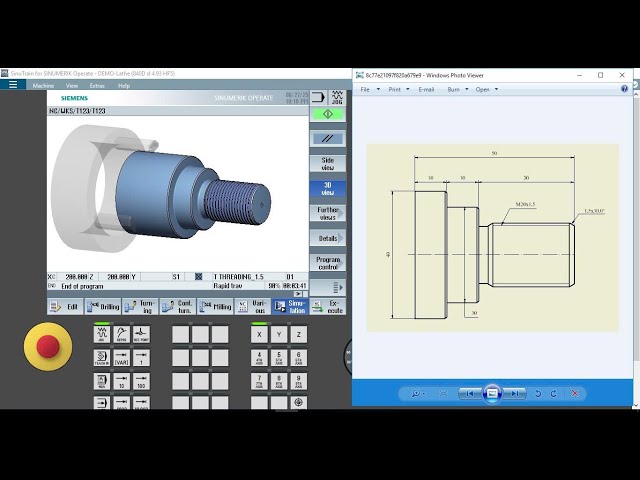Select the 8th axis key
The height and width of the screenshot is (480, 640).
(x=279, y=381)
